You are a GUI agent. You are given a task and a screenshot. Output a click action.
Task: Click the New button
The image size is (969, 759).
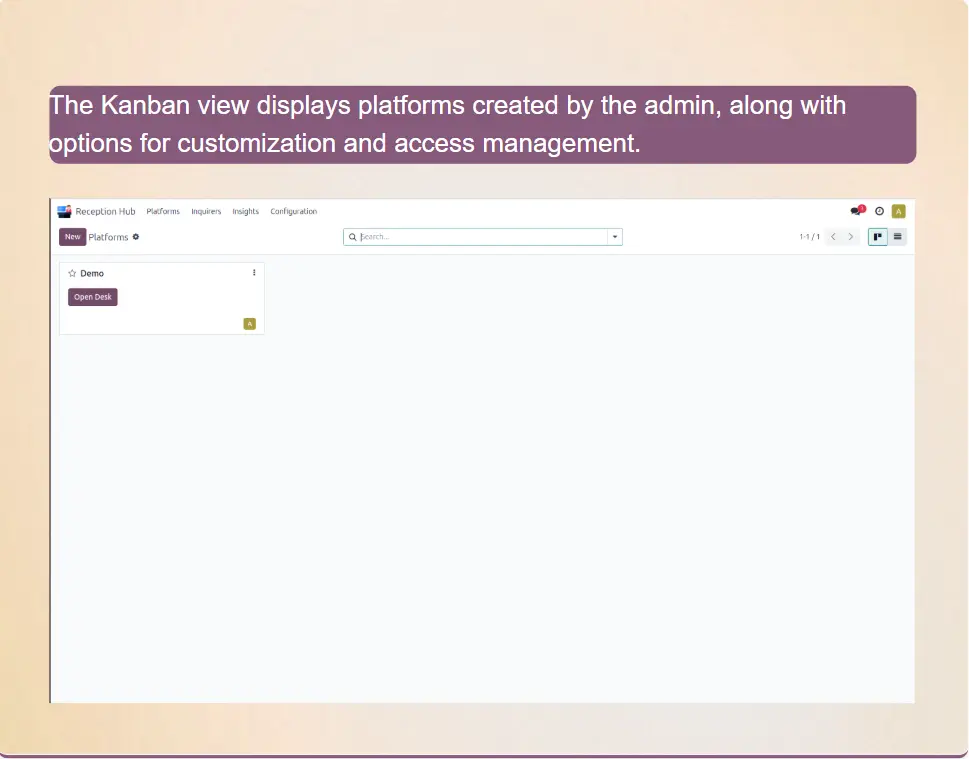pos(72,237)
